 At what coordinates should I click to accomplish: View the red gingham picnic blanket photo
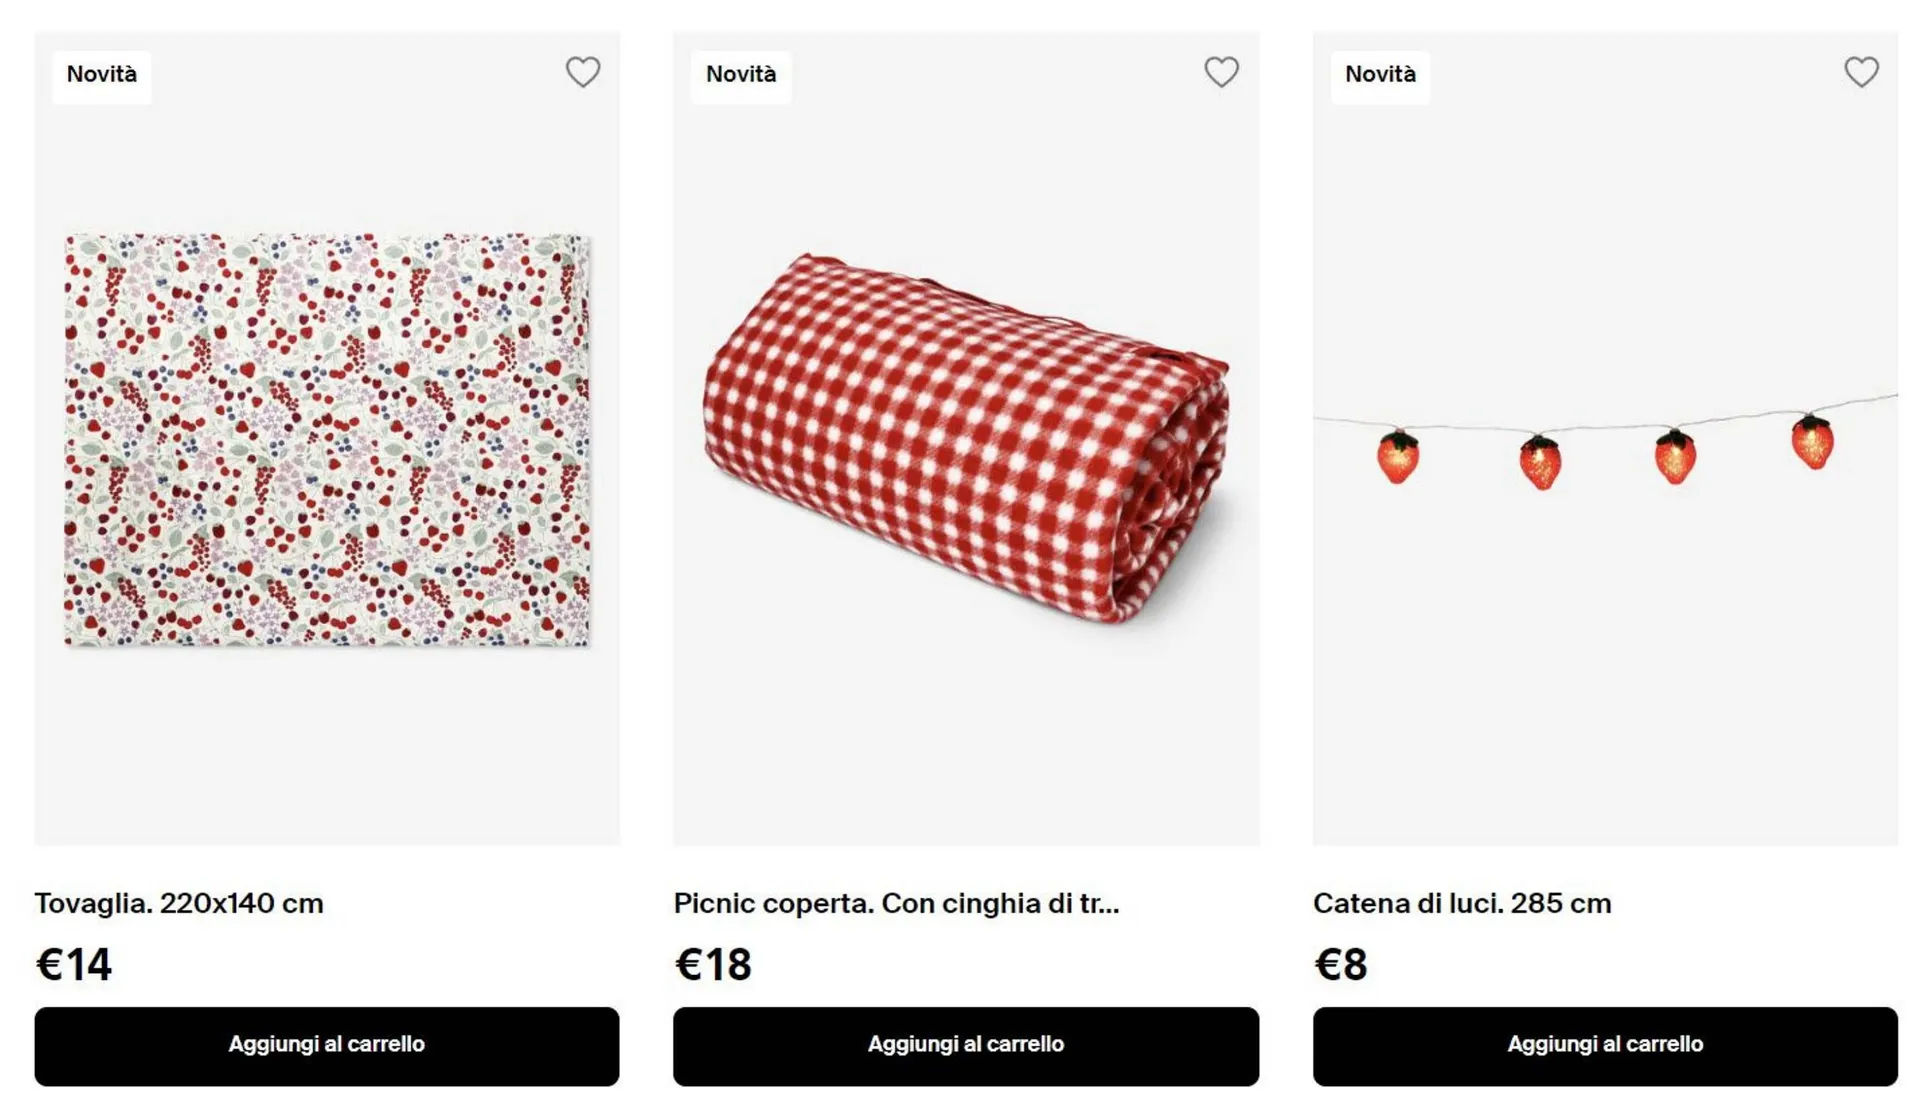[x=966, y=440]
